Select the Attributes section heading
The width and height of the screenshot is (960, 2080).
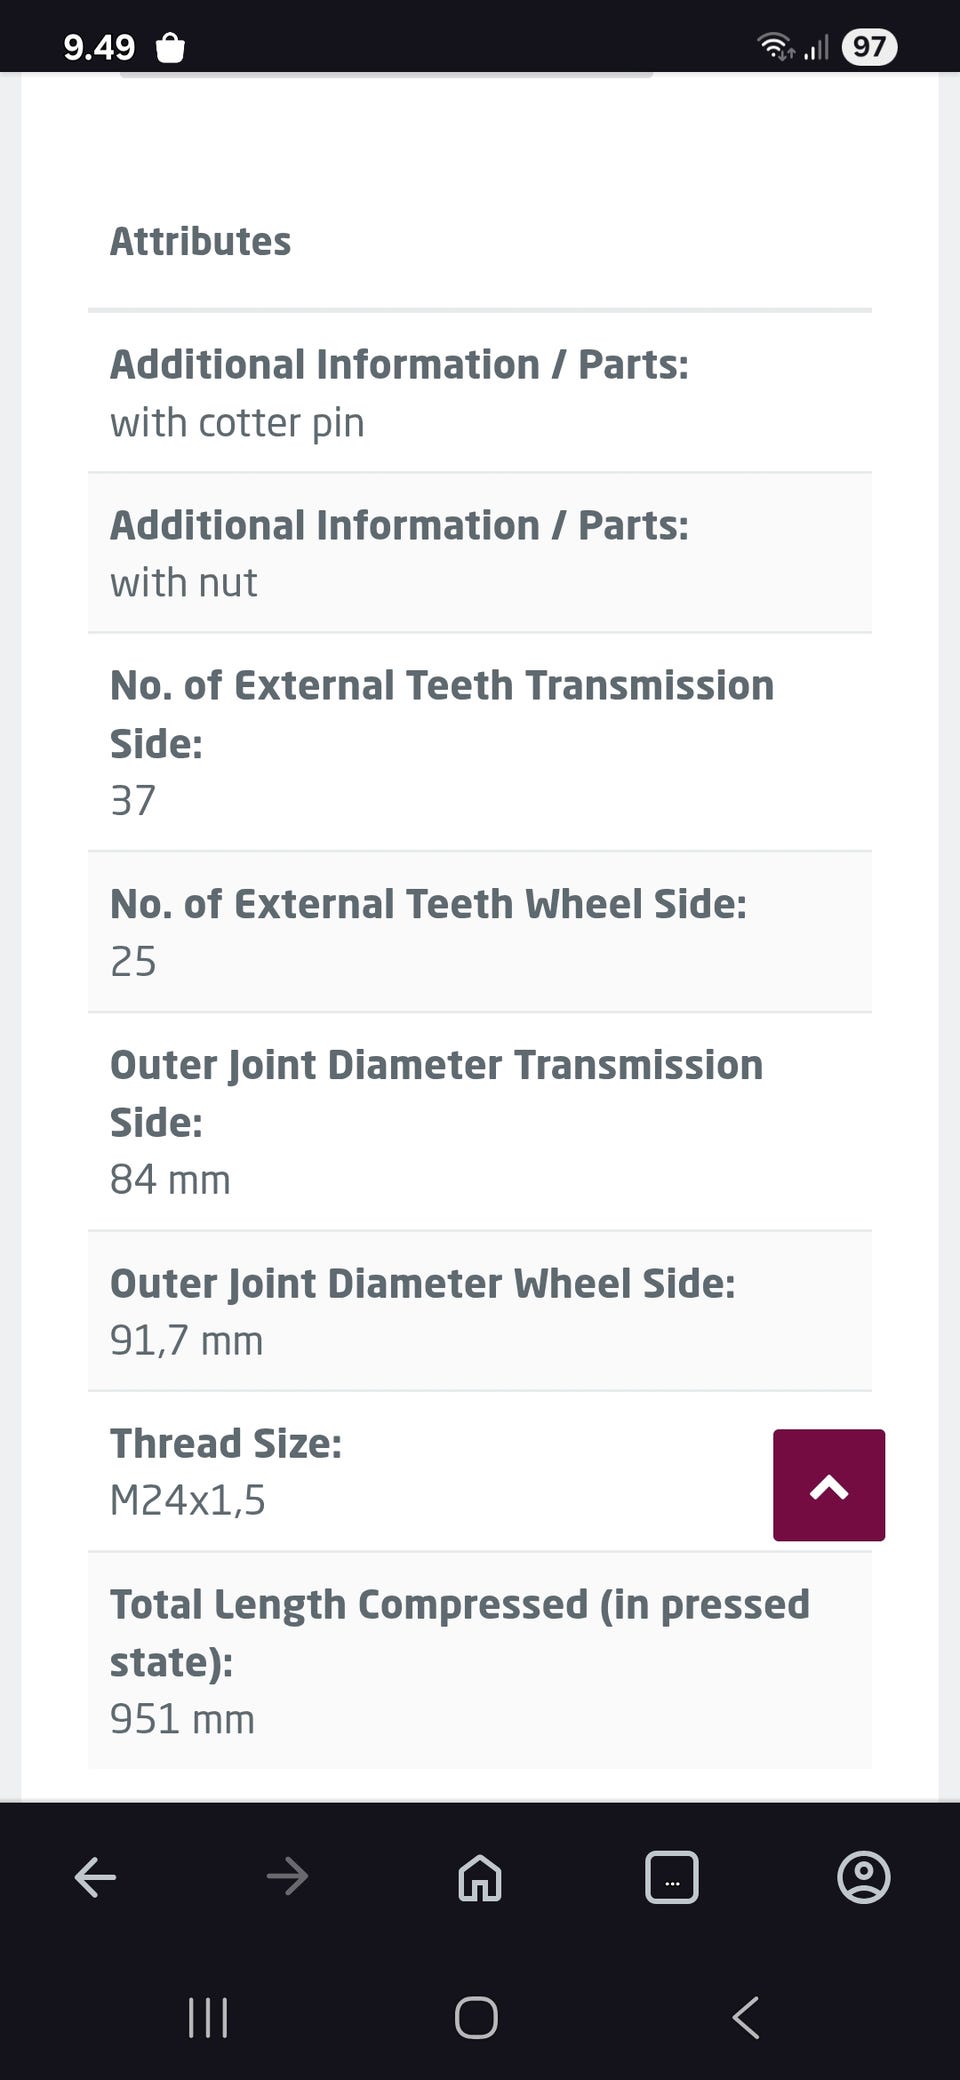click(200, 241)
